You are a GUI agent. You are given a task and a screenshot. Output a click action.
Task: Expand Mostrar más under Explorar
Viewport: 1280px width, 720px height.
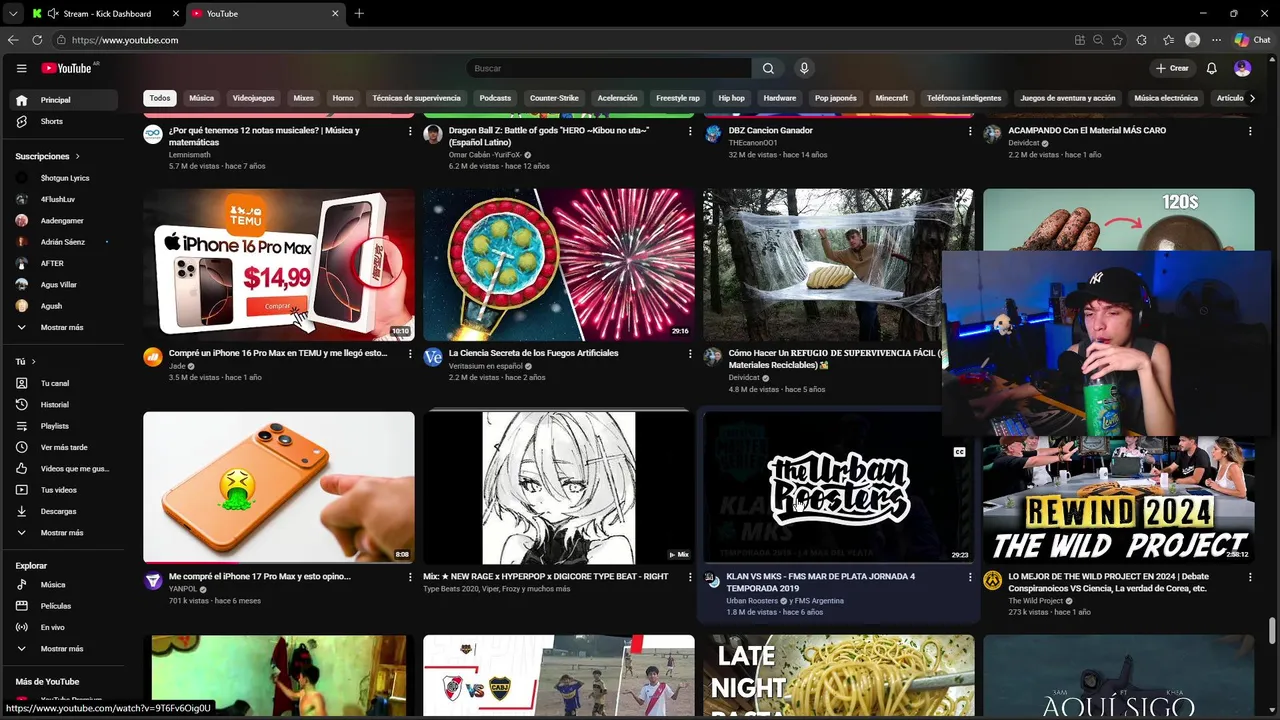[x=64, y=648]
